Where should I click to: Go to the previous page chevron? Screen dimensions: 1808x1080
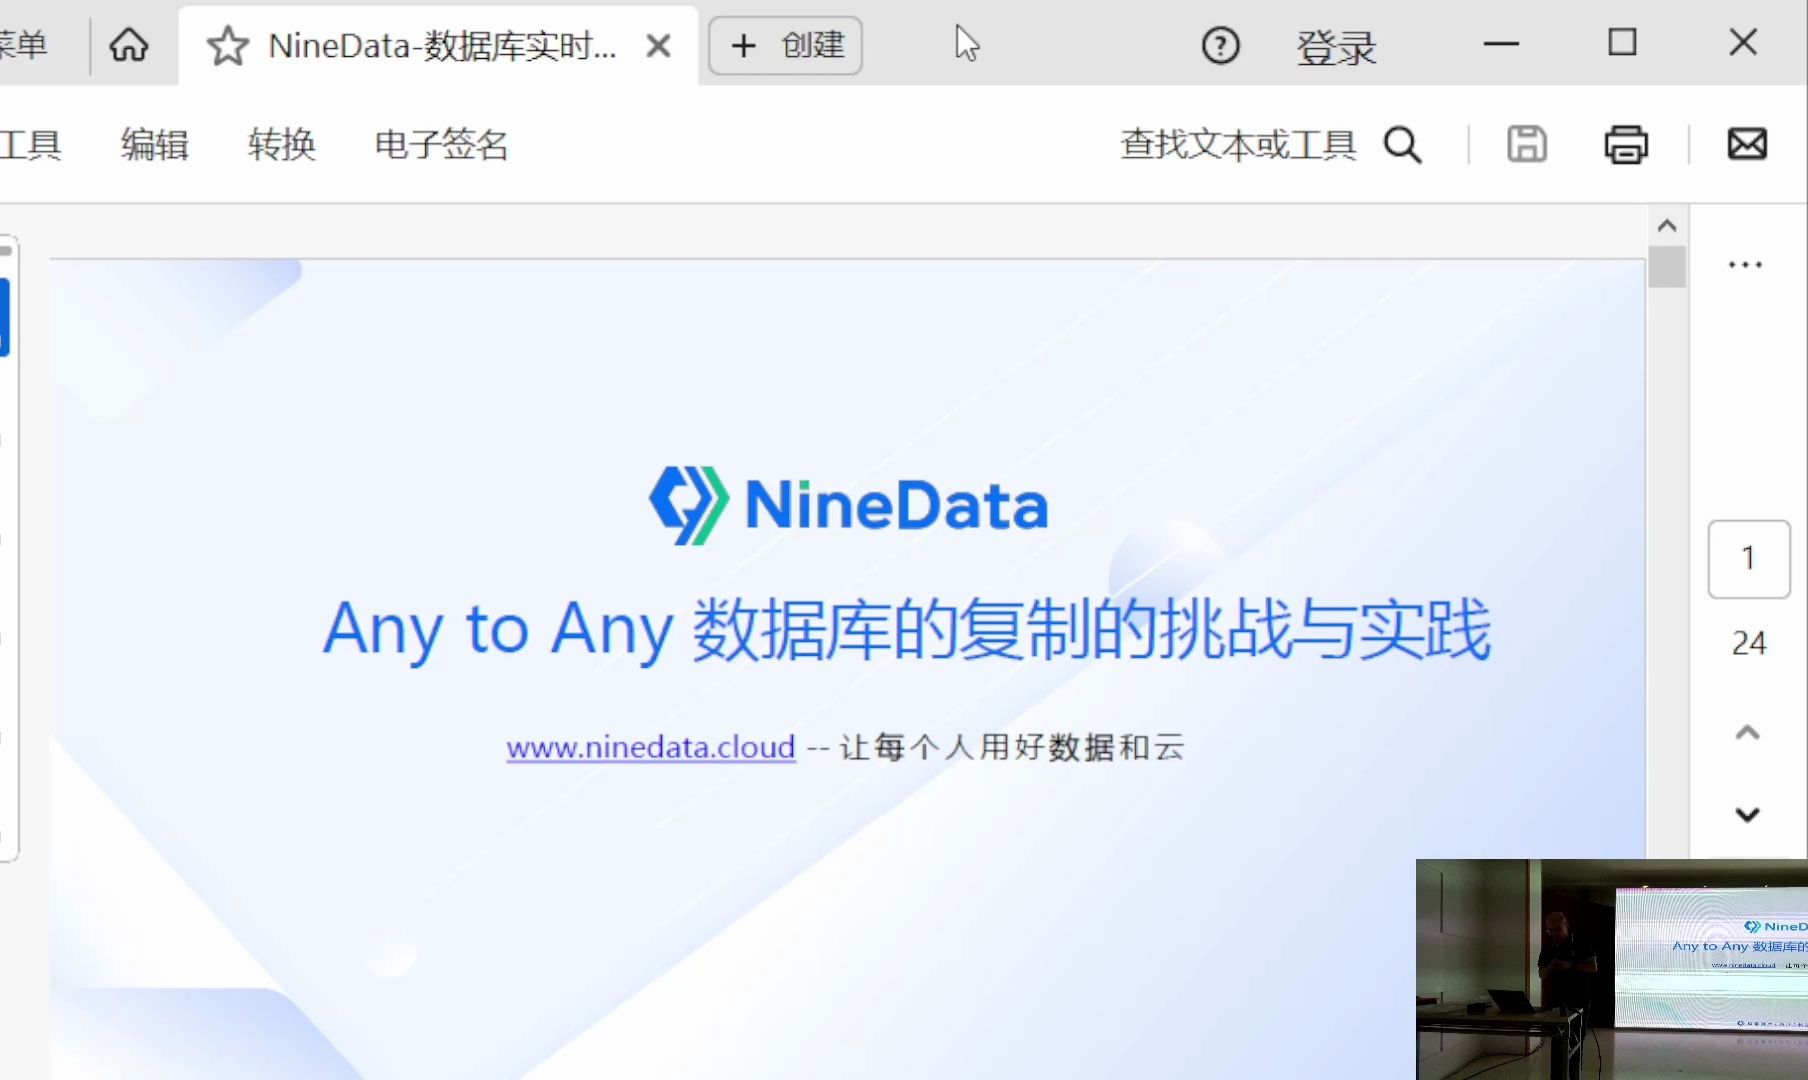coord(1747,733)
